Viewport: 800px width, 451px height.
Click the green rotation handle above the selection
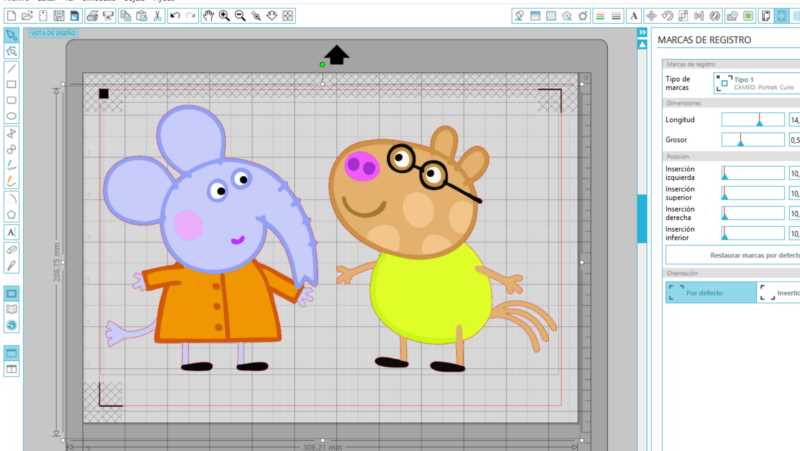coord(322,64)
